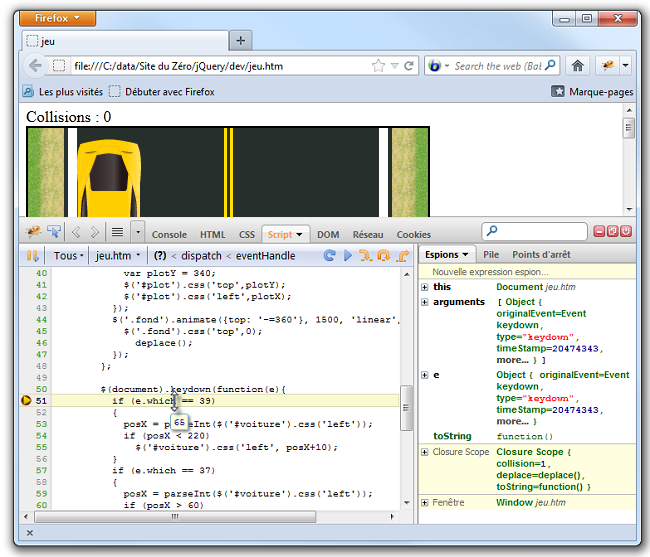Click the Rerun debugger icon
The width and height of the screenshot is (650, 557).
(x=329, y=256)
